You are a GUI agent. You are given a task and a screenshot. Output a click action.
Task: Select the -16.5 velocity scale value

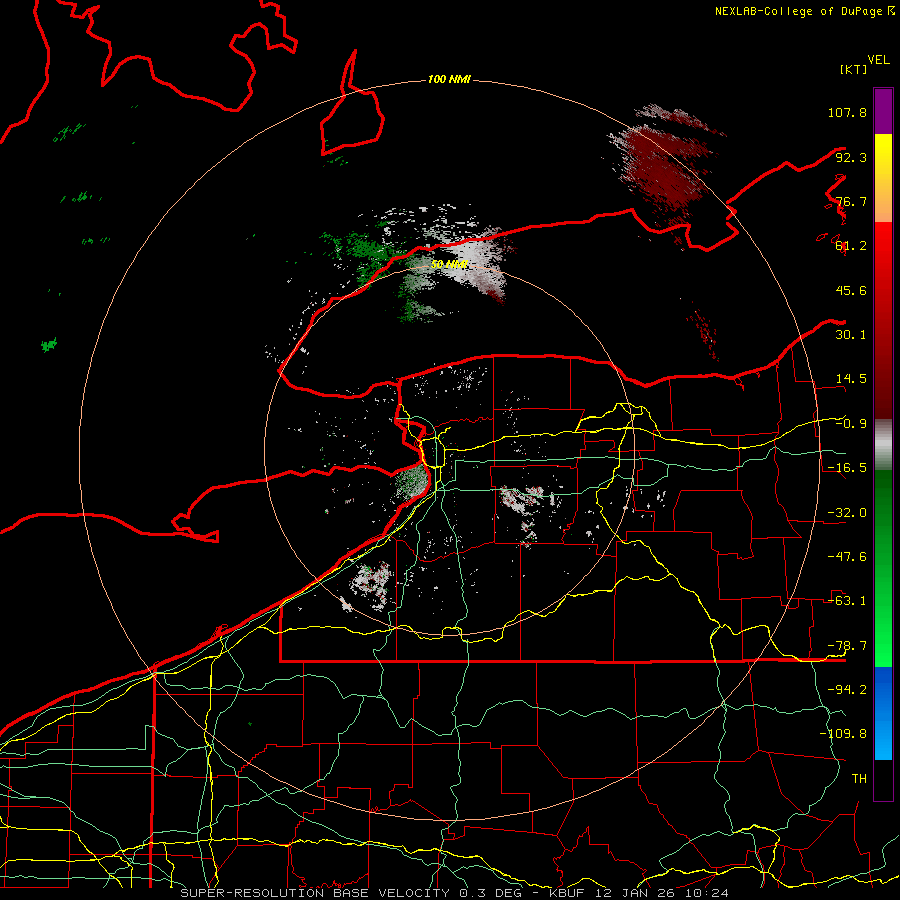point(847,468)
